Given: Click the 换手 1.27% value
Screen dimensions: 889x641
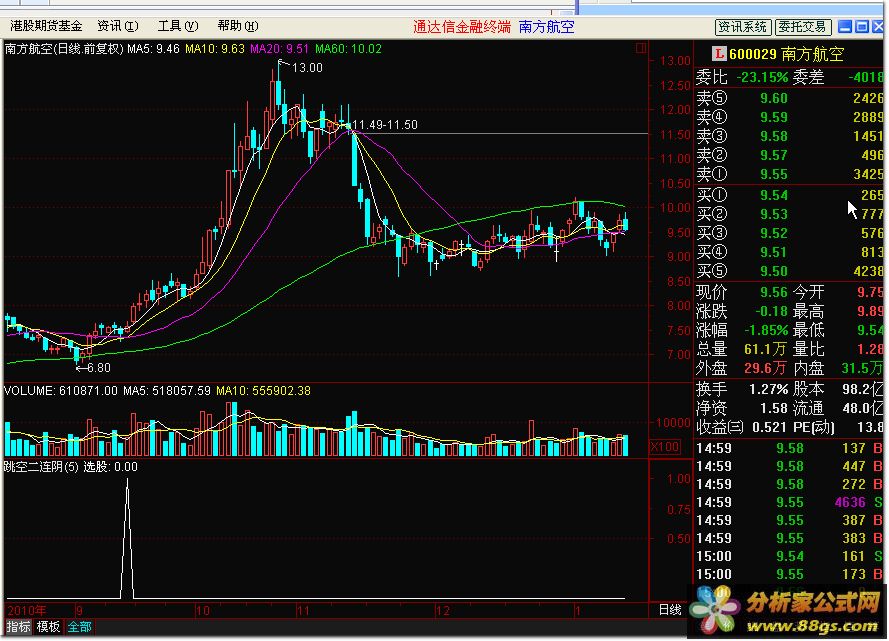Looking at the screenshot, I should pyautogui.click(x=768, y=389).
